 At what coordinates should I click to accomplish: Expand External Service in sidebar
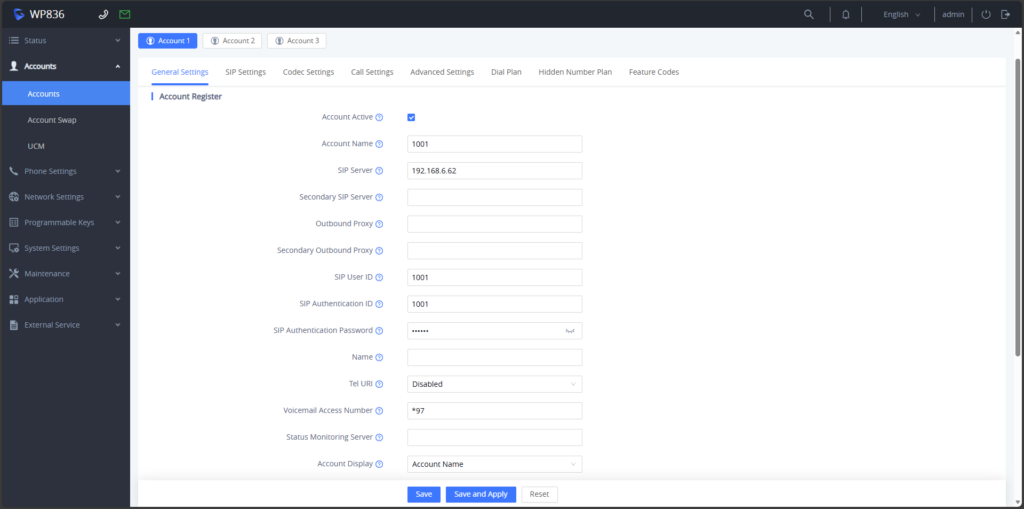65,325
